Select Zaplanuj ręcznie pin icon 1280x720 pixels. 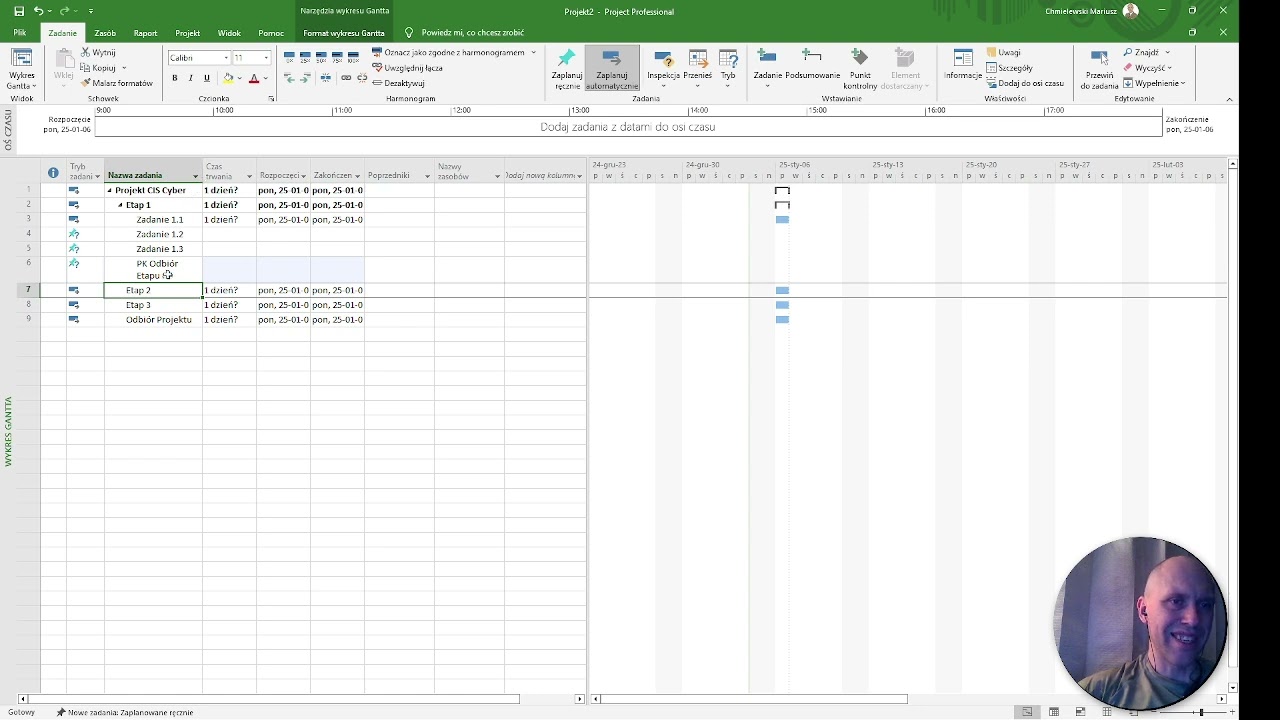(x=567, y=69)
